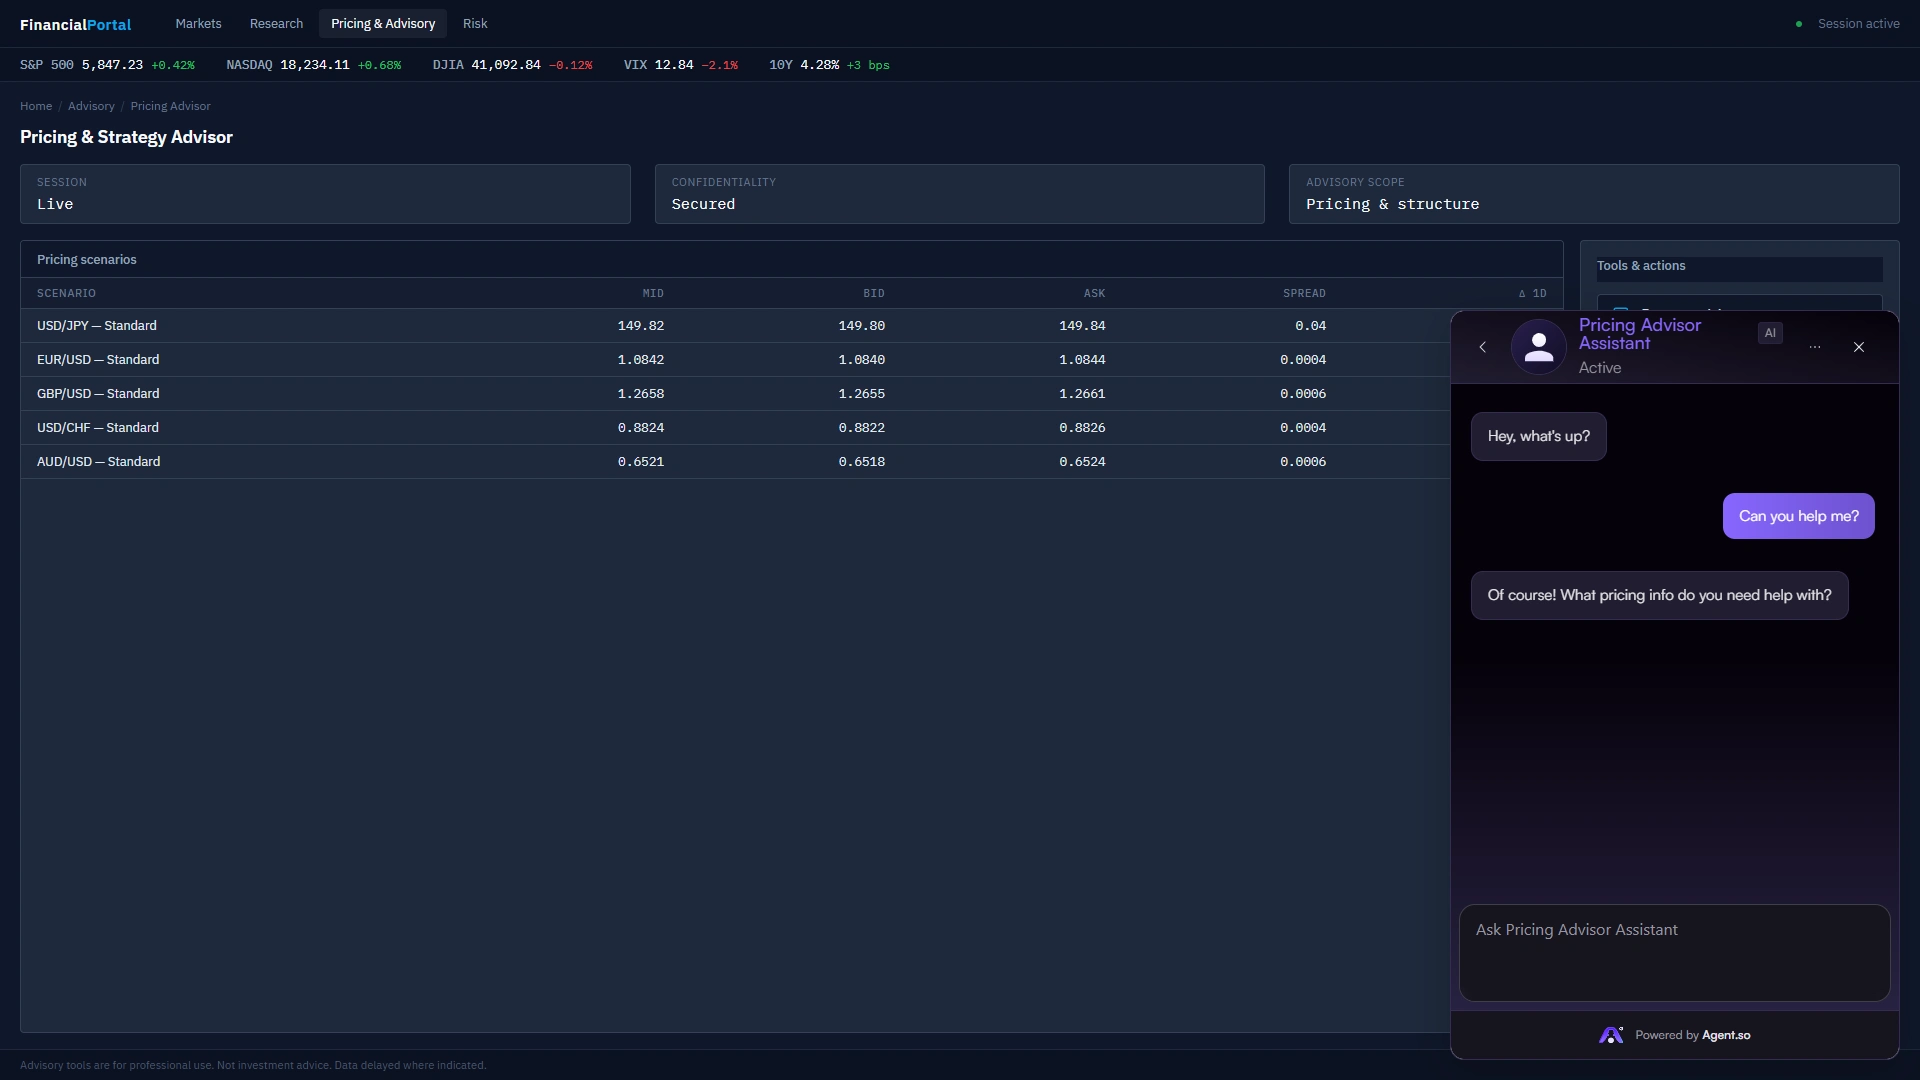Viewport: 1920px width, 1080px height.
Task: Go to Home breadcrumb link
Action: tap(36, 106)
